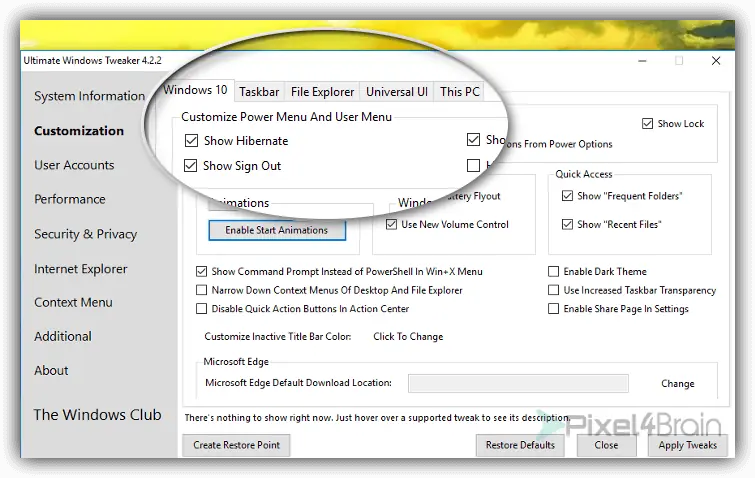Toggle the Show Sign Out checkbox
This screenshot has height=478, width=755.
191,166
